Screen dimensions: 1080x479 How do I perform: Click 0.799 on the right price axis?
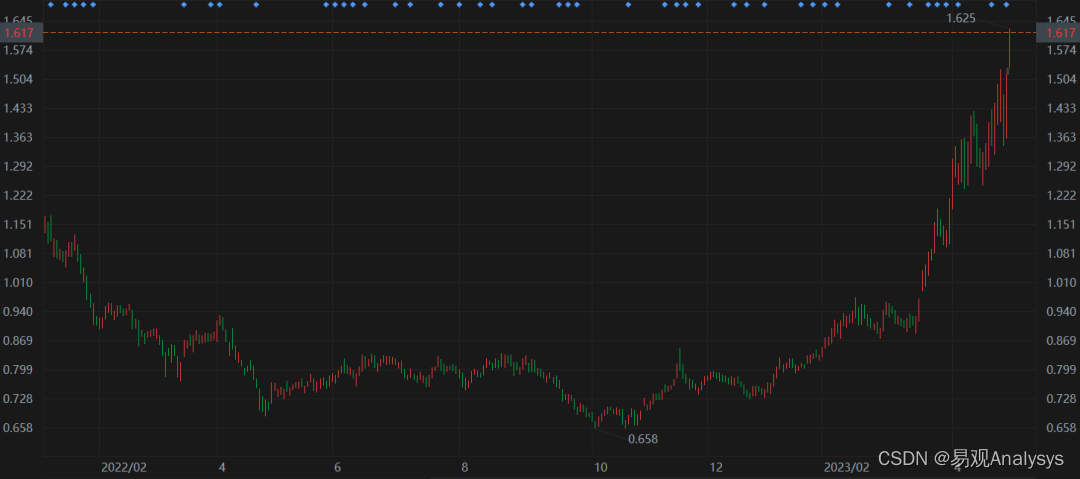coord(1061,369)
